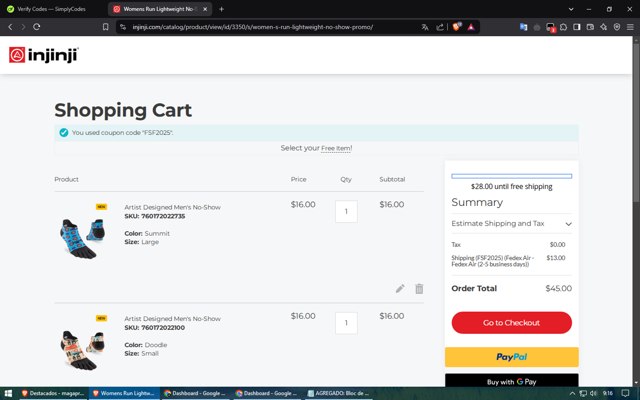
Task: Click the Free Item link
Action: click(x=336, y=148)
